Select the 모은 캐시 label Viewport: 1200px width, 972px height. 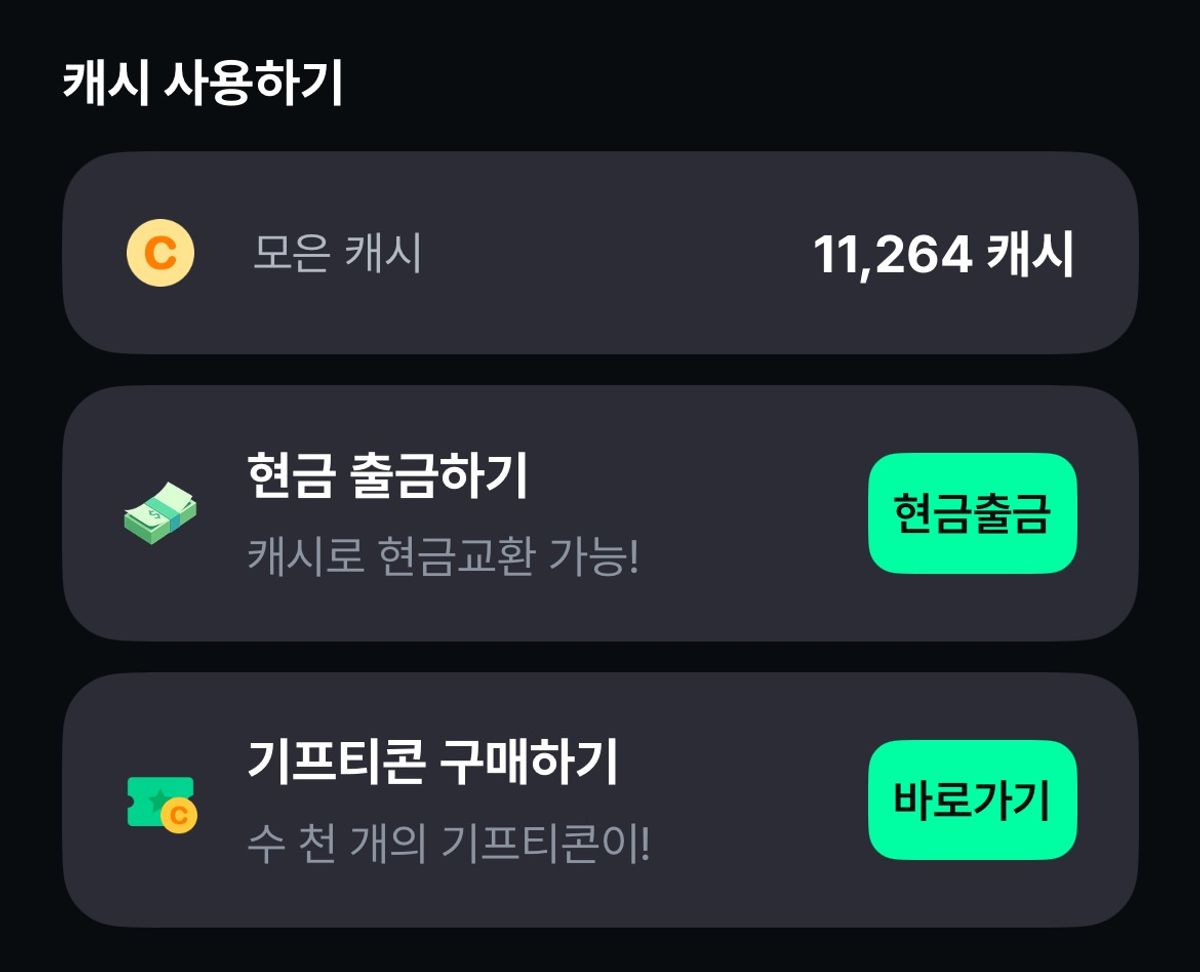[x=337, y=254]
